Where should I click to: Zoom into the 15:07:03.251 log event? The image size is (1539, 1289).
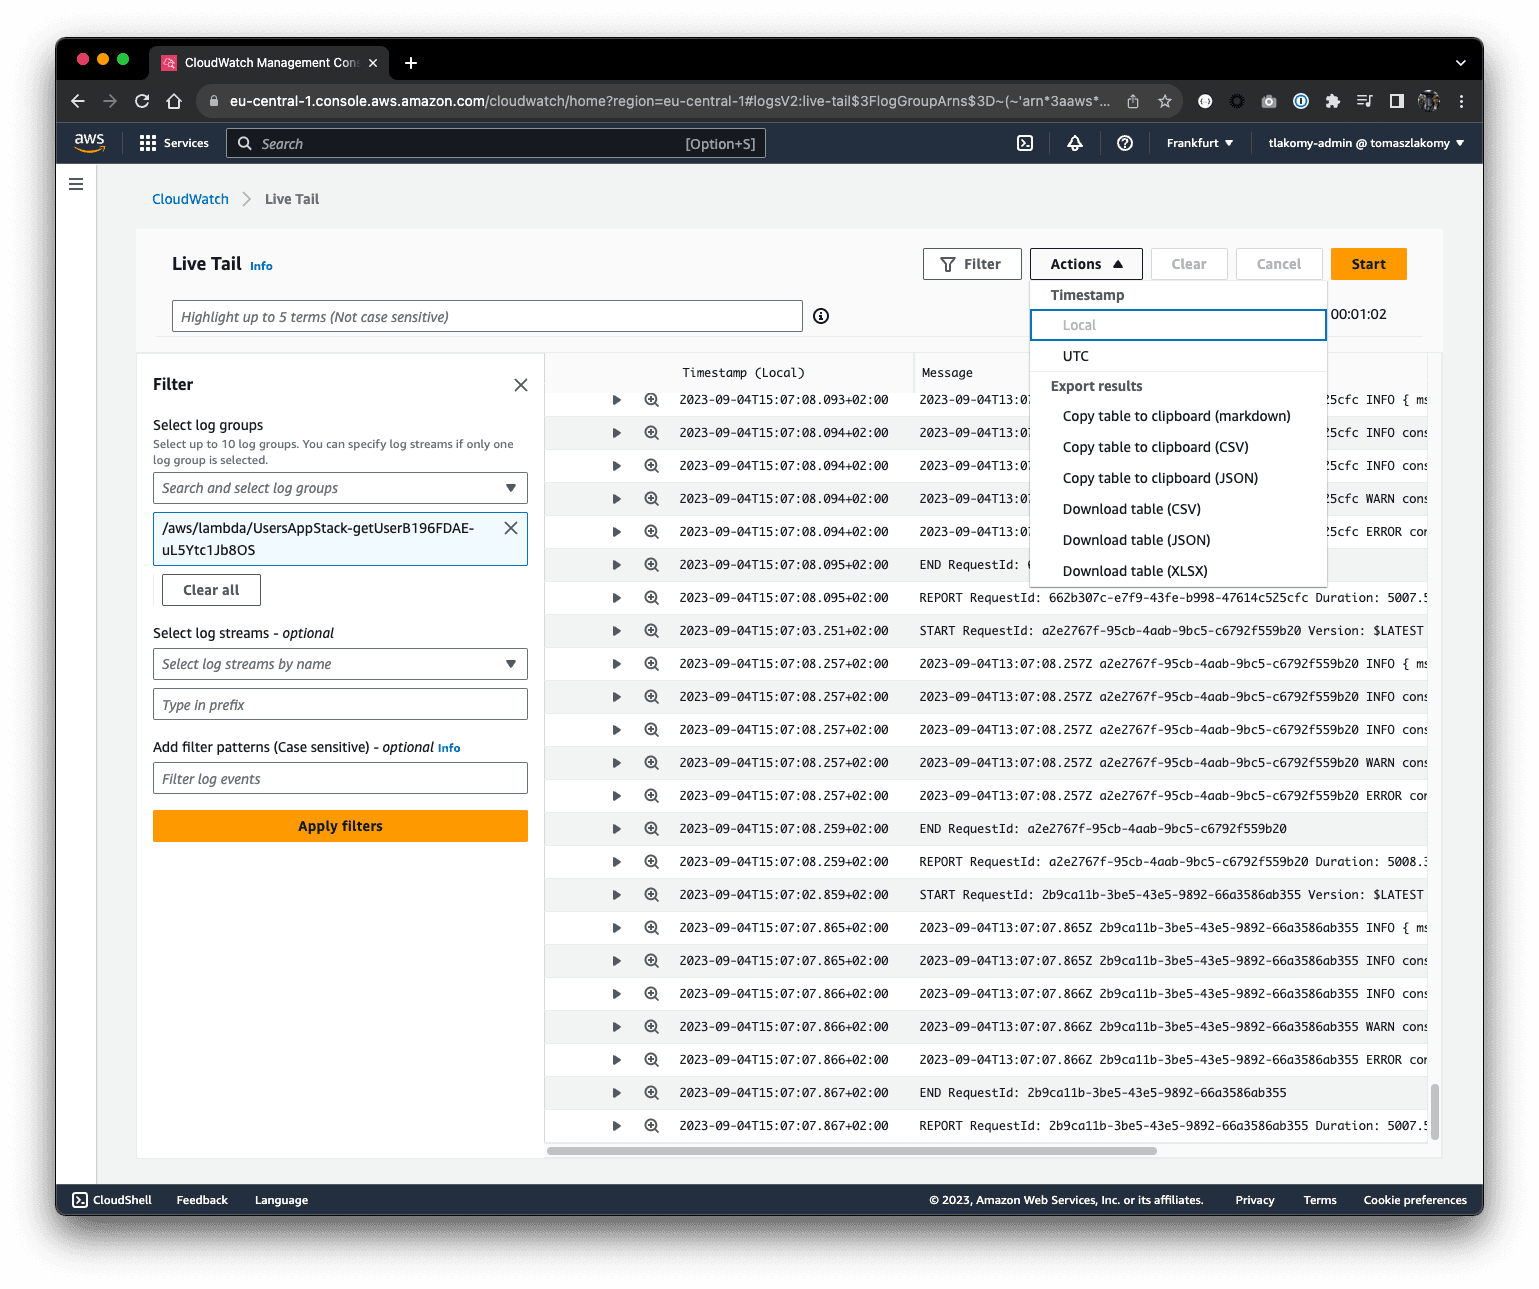point(651,631)
